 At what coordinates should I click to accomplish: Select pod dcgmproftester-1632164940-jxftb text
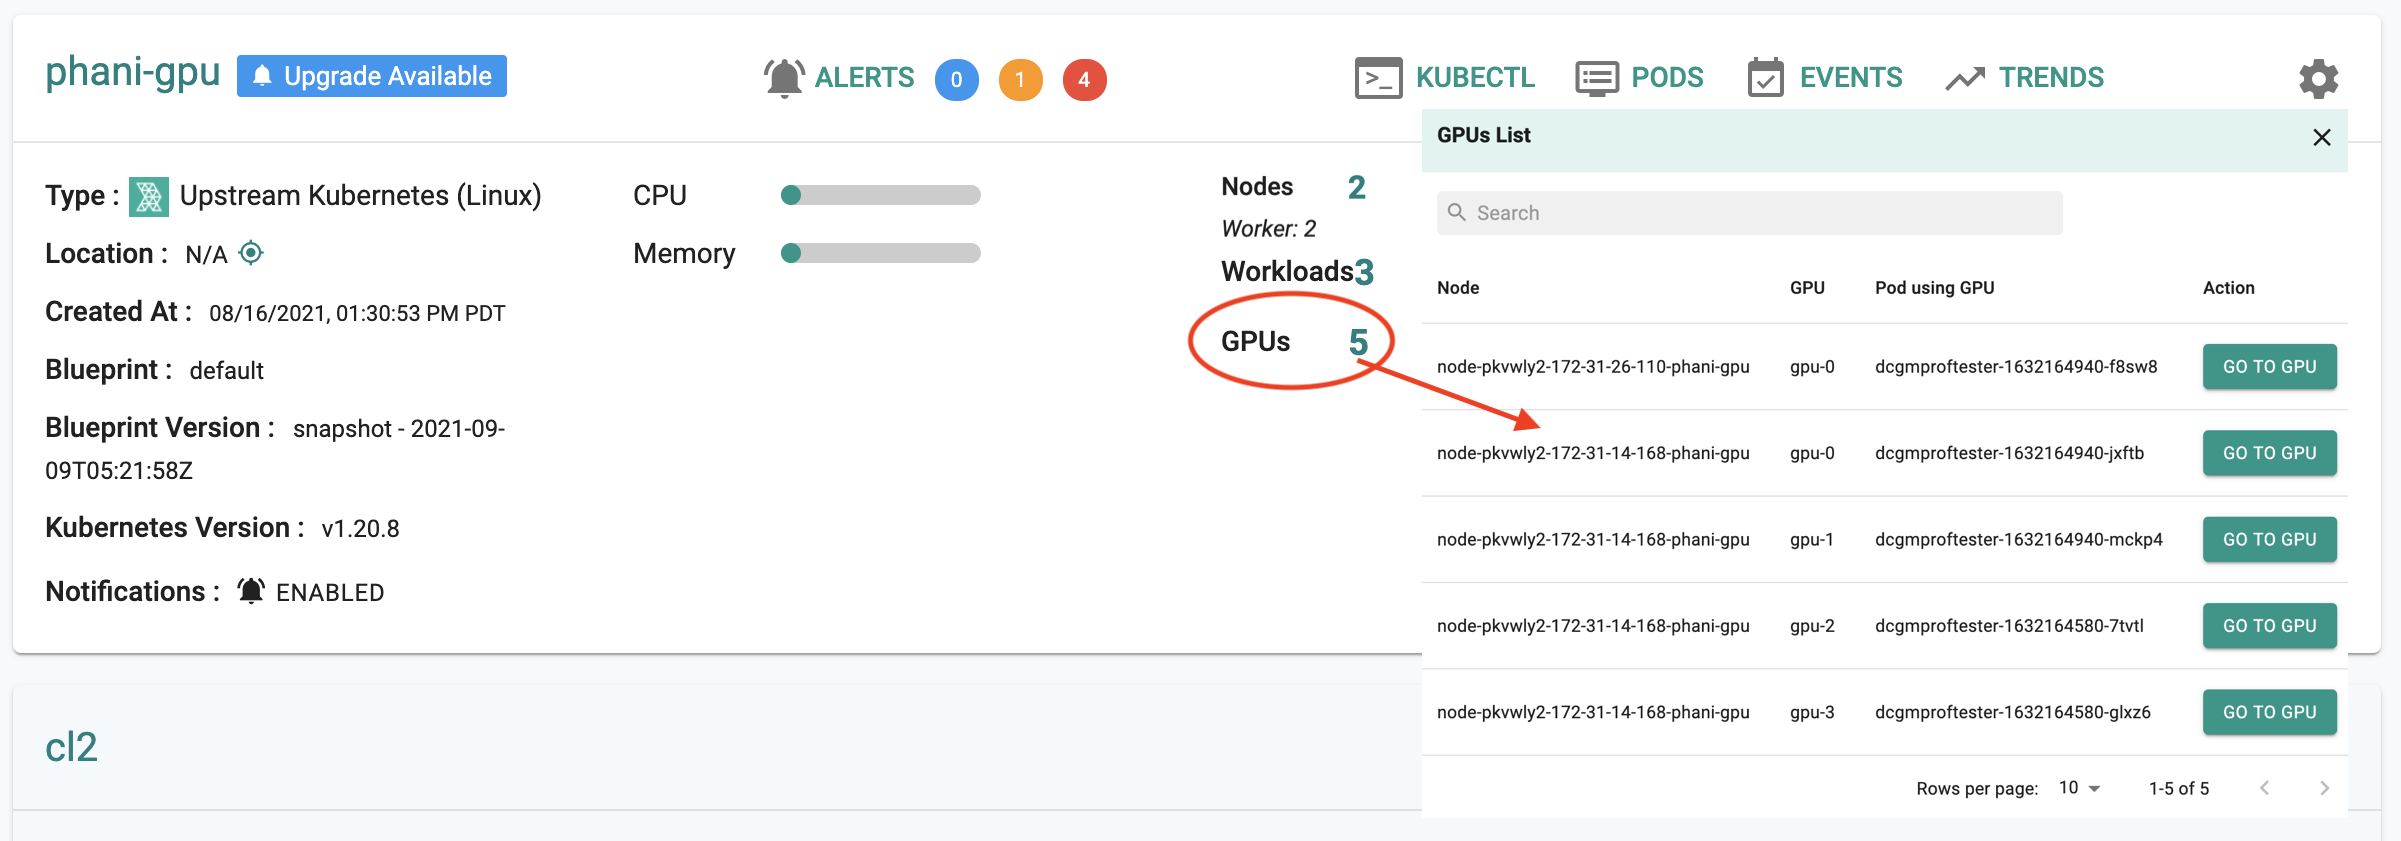pos(2009,453)
